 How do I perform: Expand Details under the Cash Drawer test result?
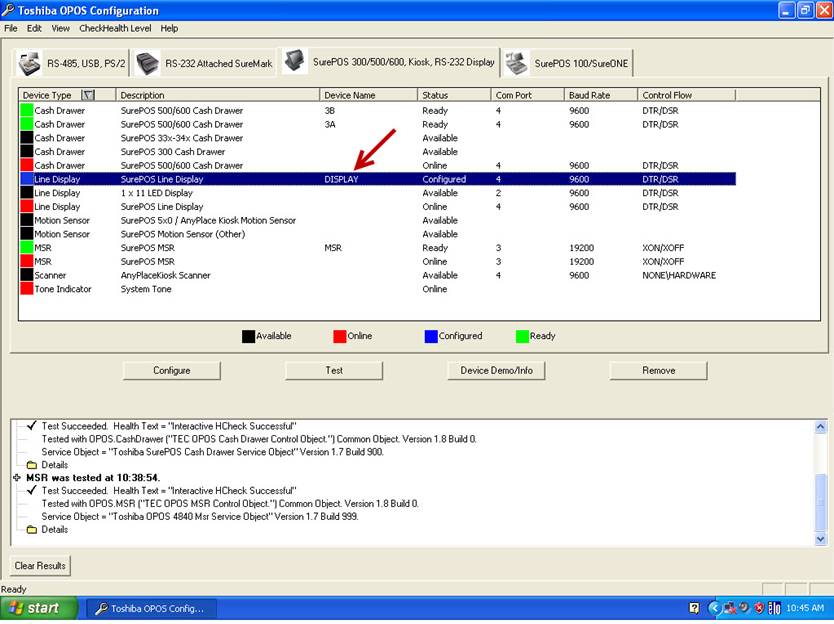31,465
